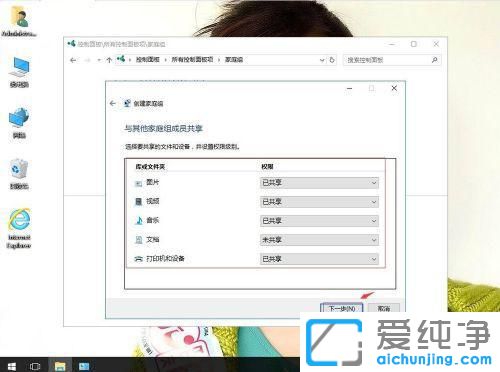The height and width of the screenshot is (372, 500).
Task: Click the Control Panel search box
Action: pyautogui.click(x=388, y=60)
